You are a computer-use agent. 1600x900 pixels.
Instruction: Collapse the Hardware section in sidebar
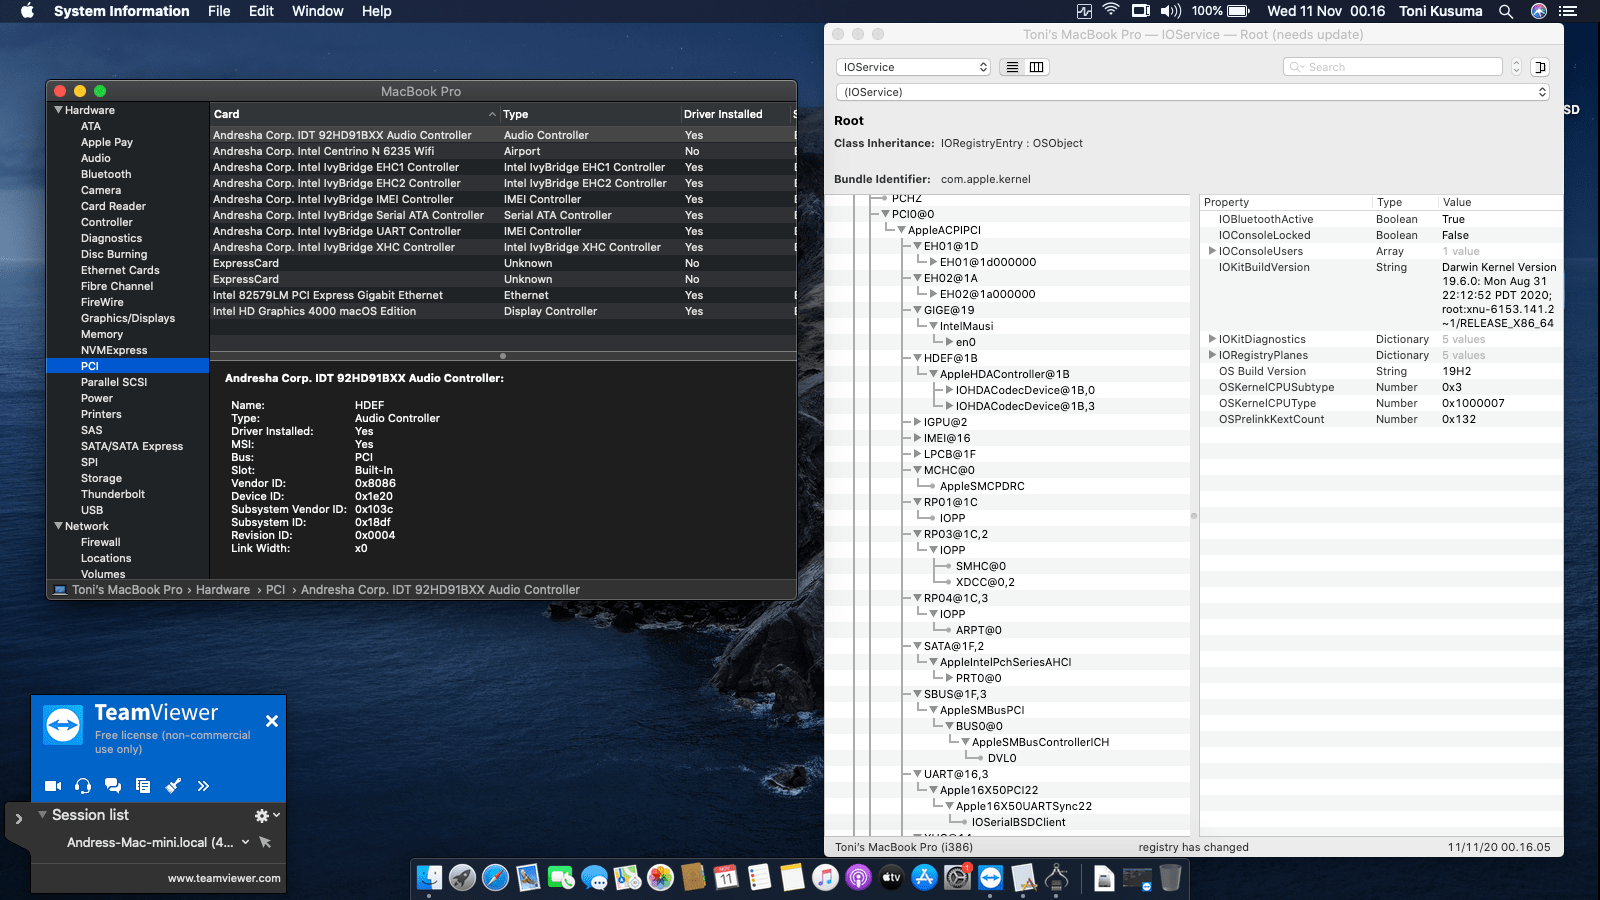coord(59,110)
